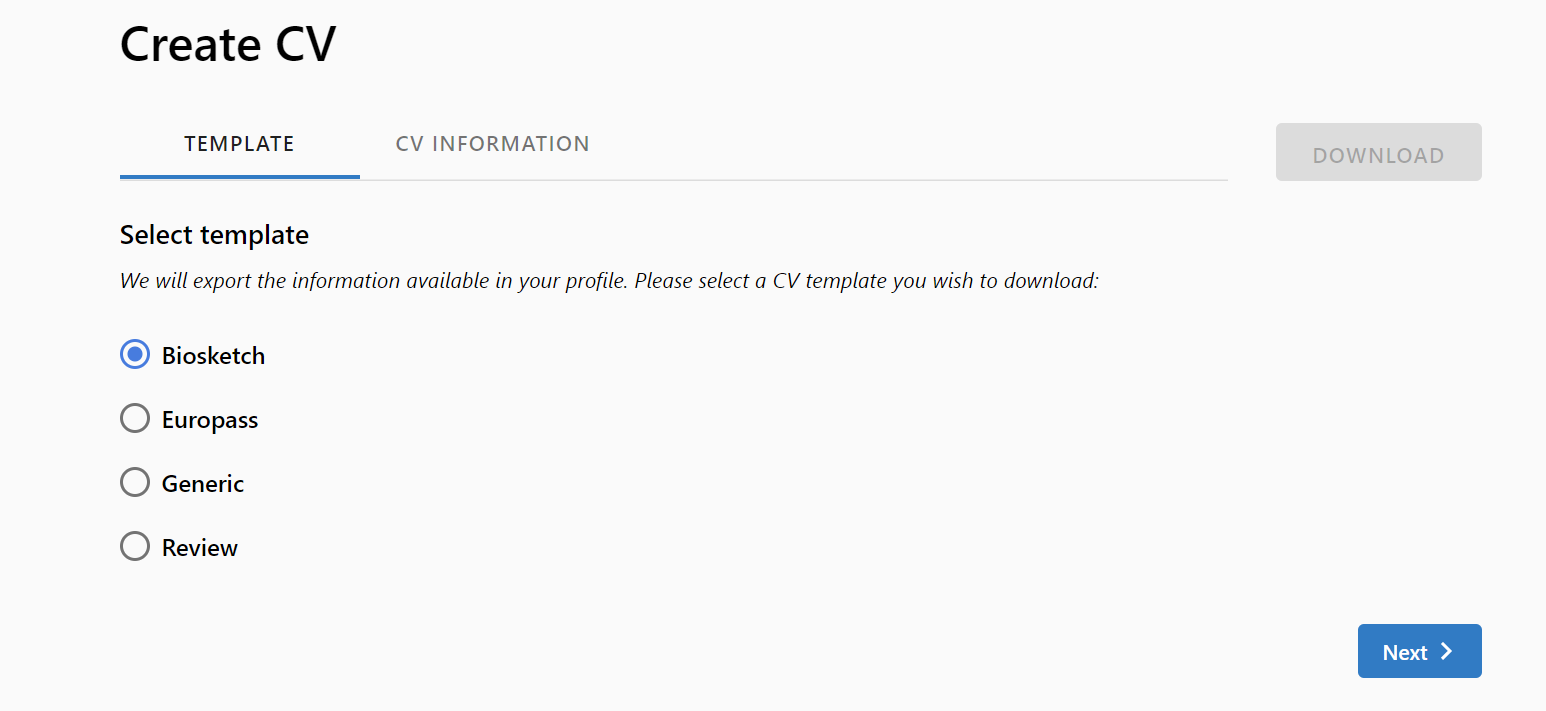Click the italic export information description
This screenshot has width=1546, height=711.
coord(610,281)
